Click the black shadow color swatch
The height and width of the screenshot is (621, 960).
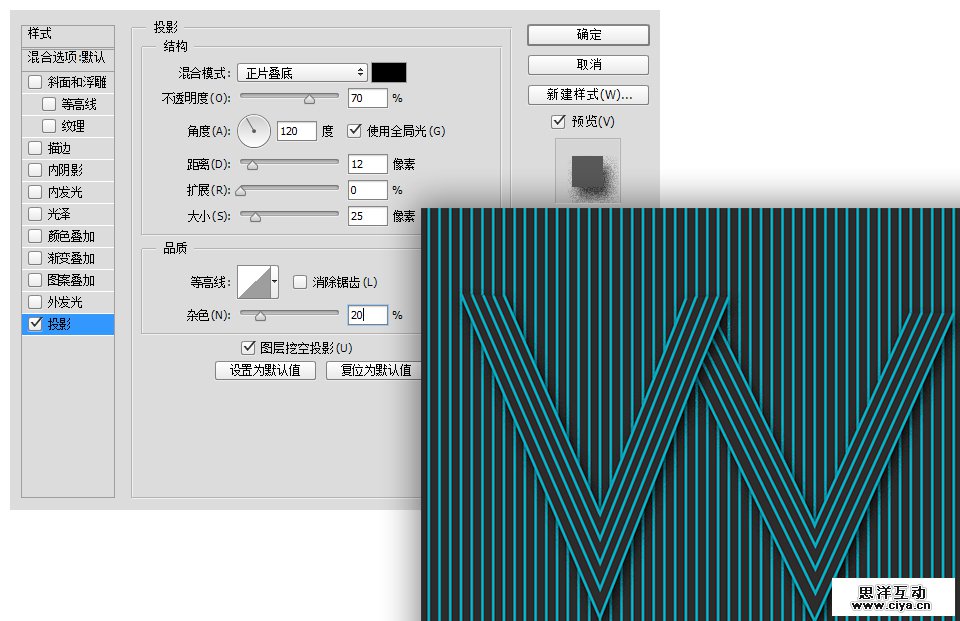click(389, 73)
